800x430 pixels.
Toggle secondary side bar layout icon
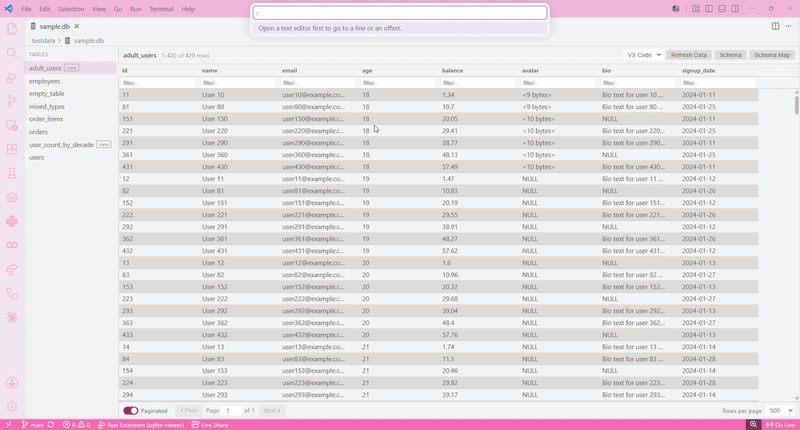(735, 9)
